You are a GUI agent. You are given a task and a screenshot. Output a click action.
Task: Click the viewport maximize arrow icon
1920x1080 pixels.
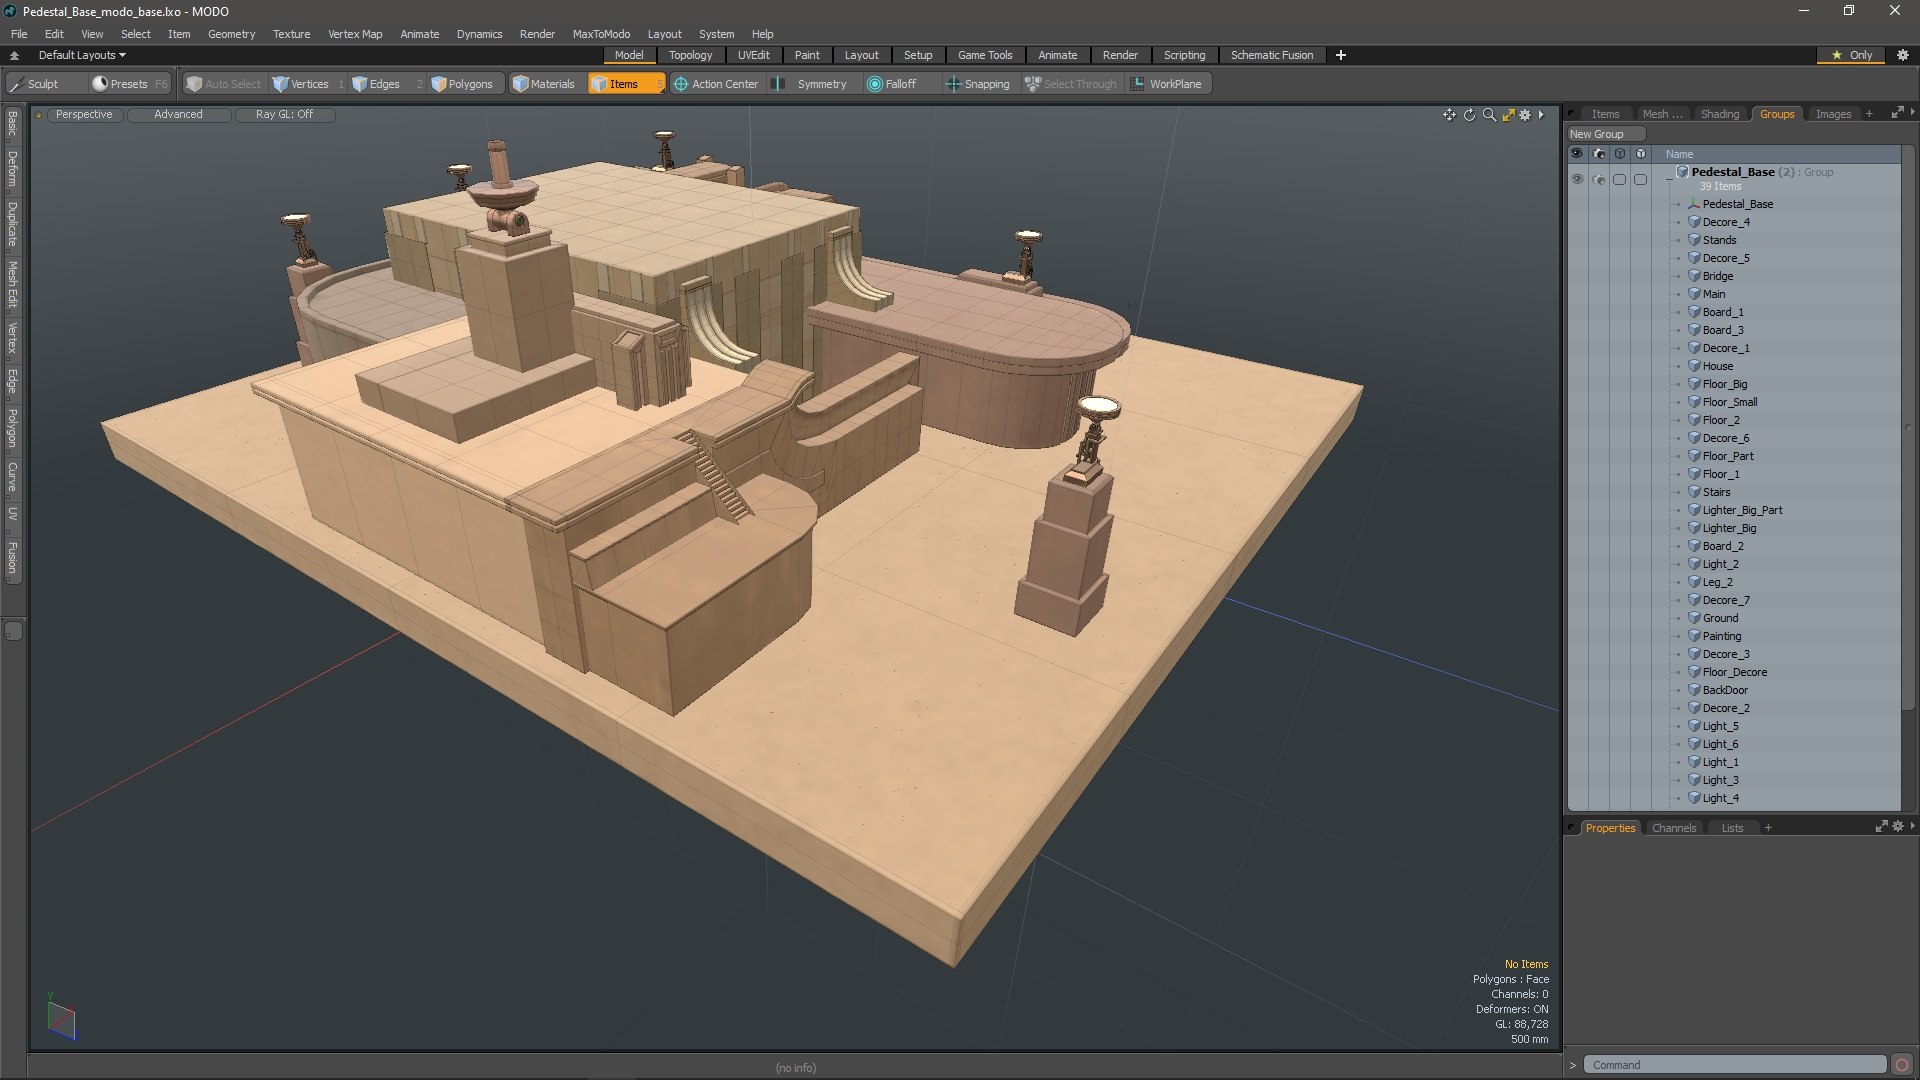coord(1508,115)
